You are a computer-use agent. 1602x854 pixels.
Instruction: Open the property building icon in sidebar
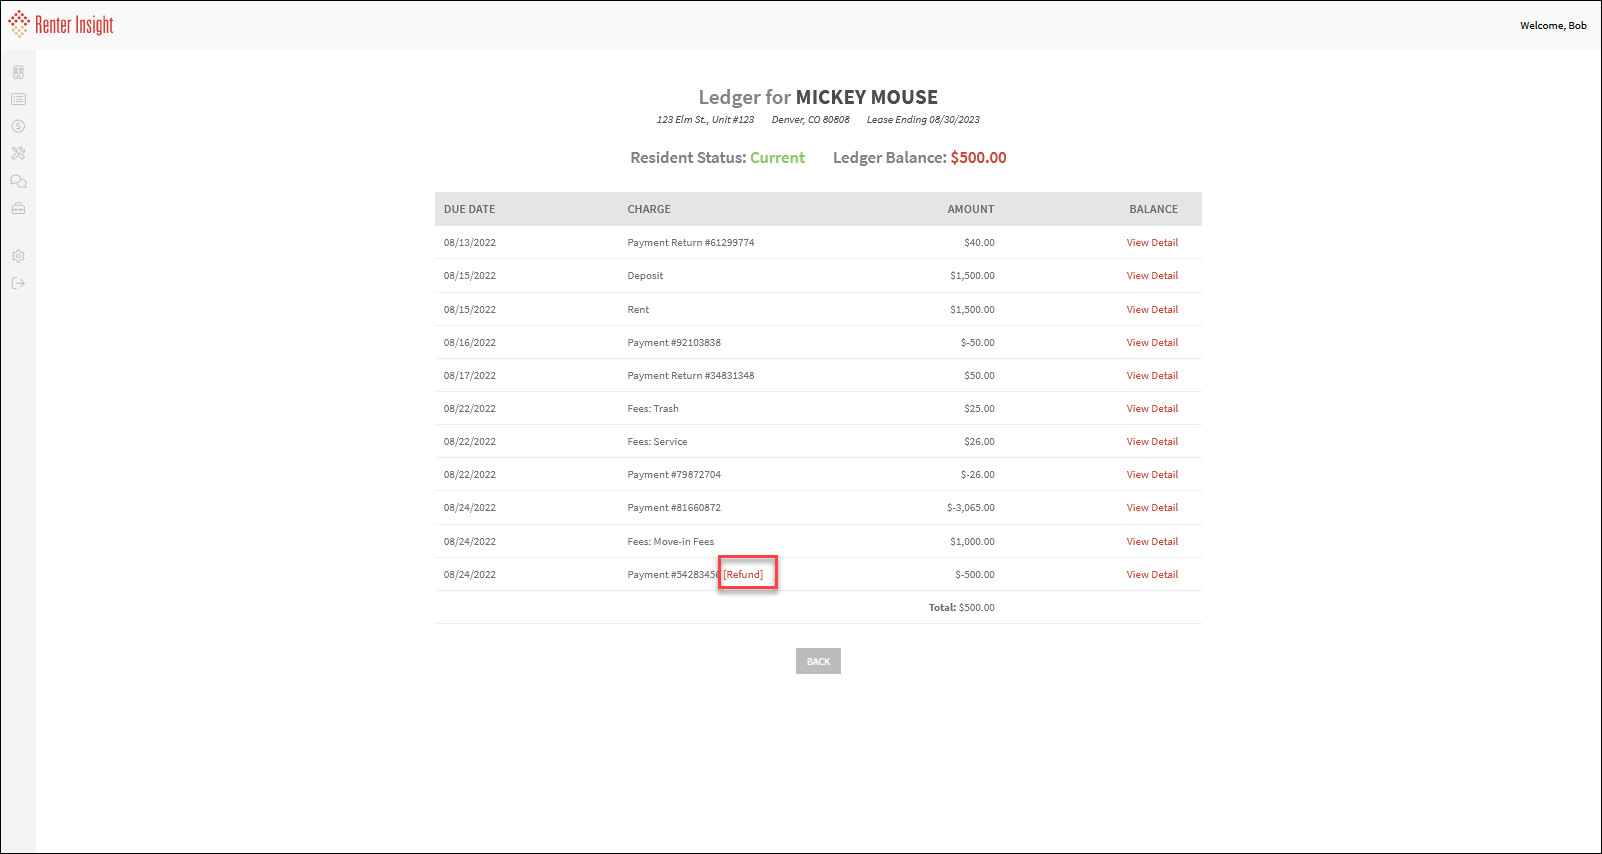tap(18, 72)
